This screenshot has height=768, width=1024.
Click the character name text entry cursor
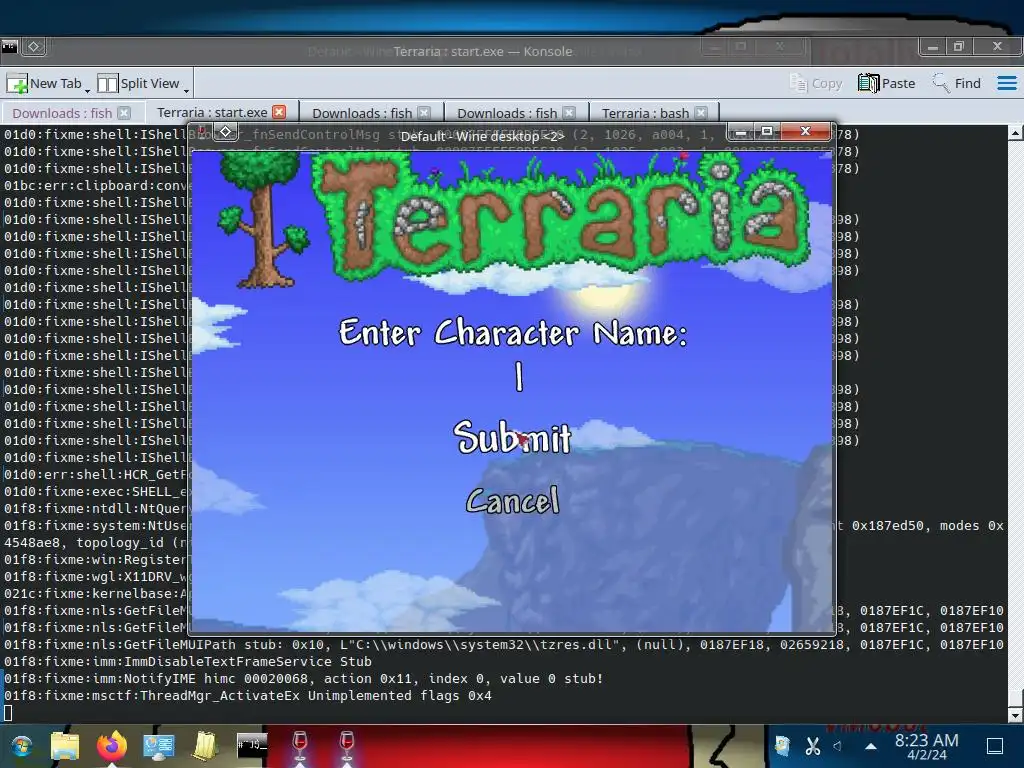(x=519, y=377)
